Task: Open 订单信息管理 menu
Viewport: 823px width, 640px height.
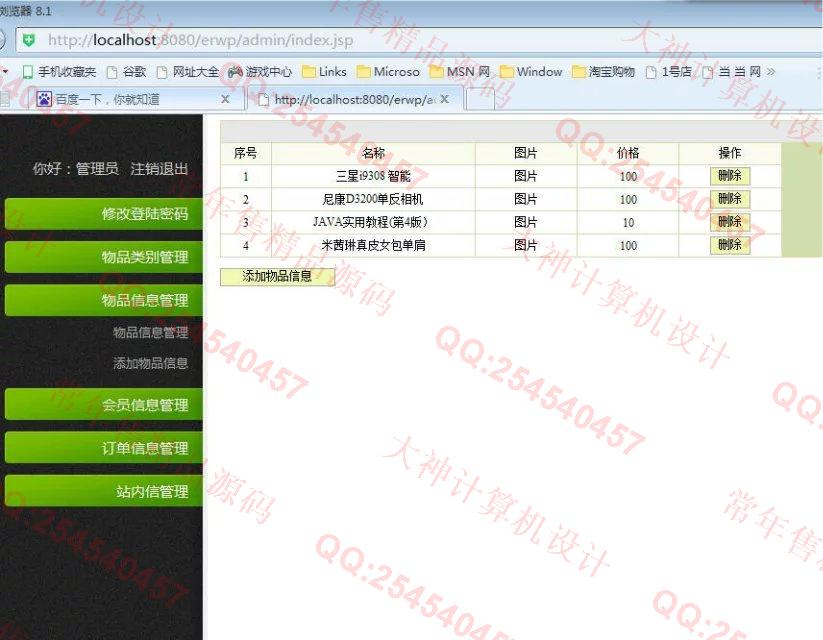Action: 103,448
